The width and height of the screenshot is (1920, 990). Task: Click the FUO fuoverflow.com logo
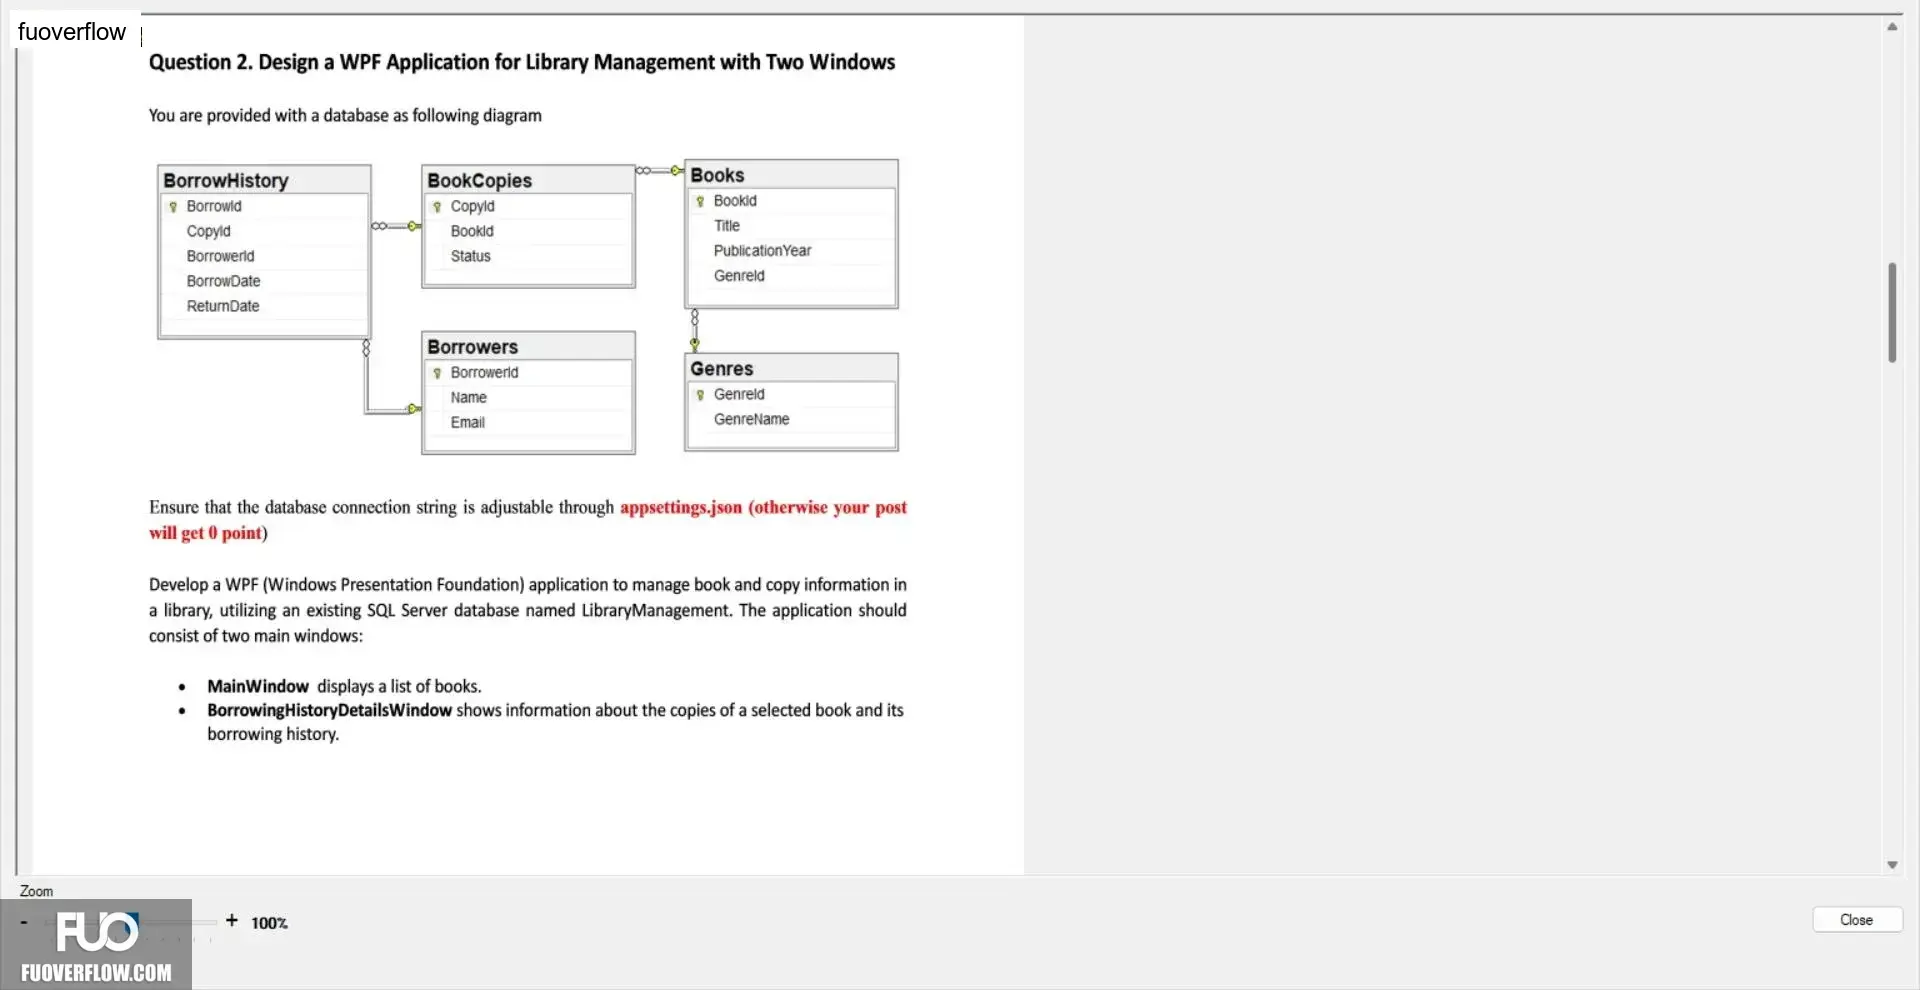pos(96,945)
